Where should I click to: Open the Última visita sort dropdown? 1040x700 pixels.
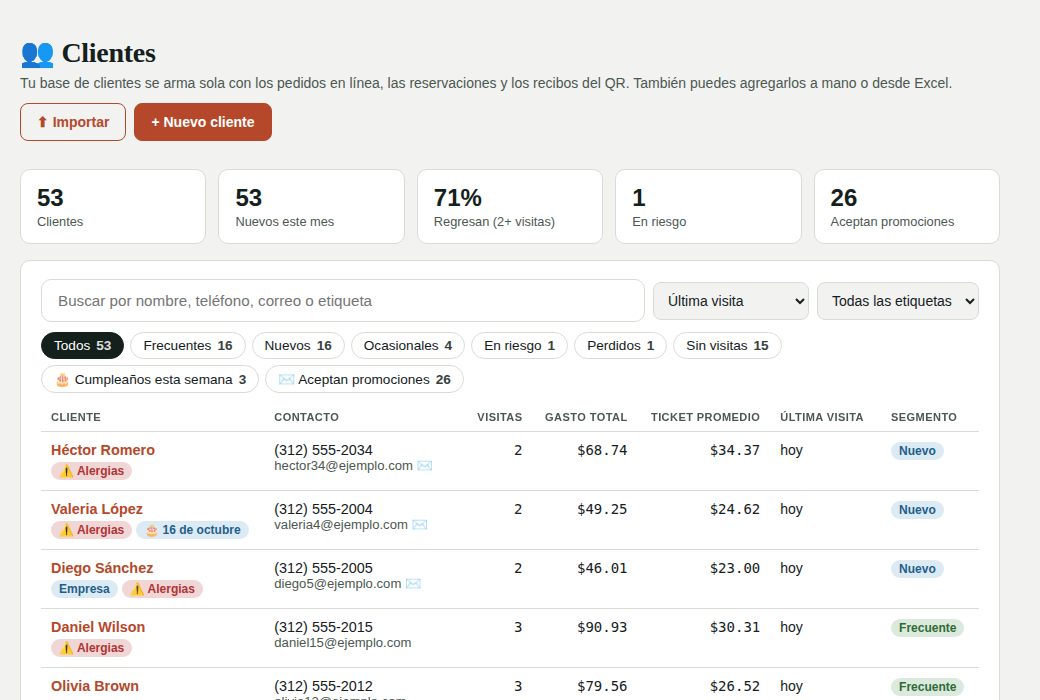(730, 301)
